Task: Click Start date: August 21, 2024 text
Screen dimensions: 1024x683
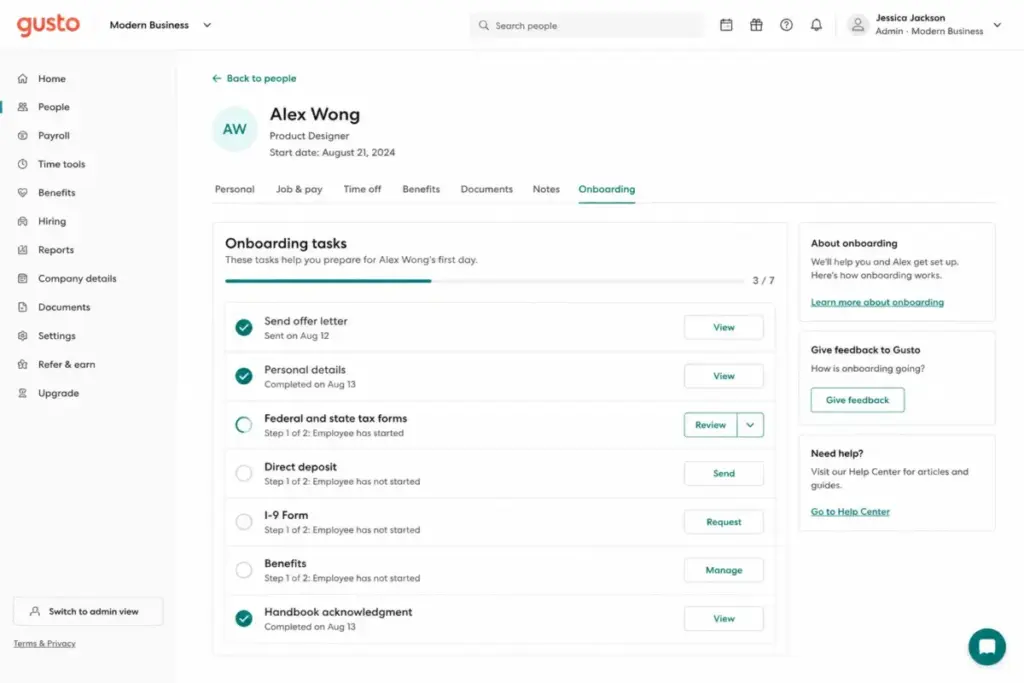Action: [332, 152]
